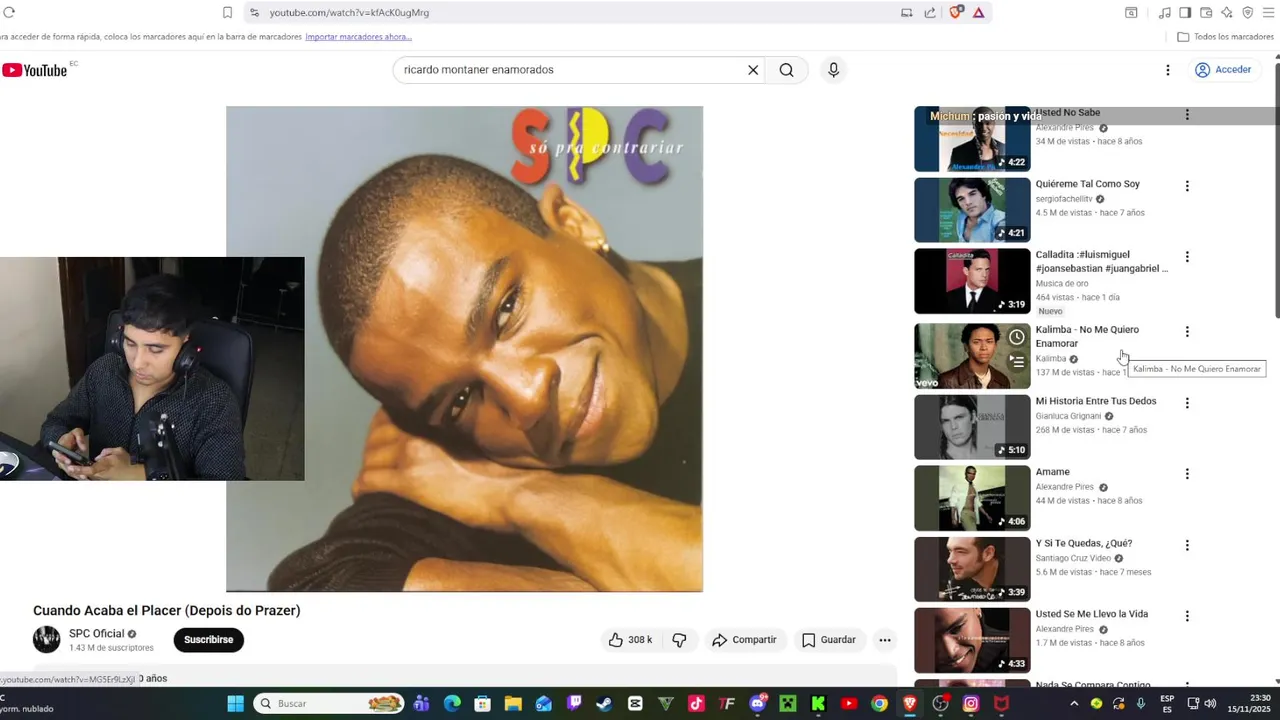Click the Acceder sign-in button
Screen dimensions: 1280x720
click(1223, 70)
